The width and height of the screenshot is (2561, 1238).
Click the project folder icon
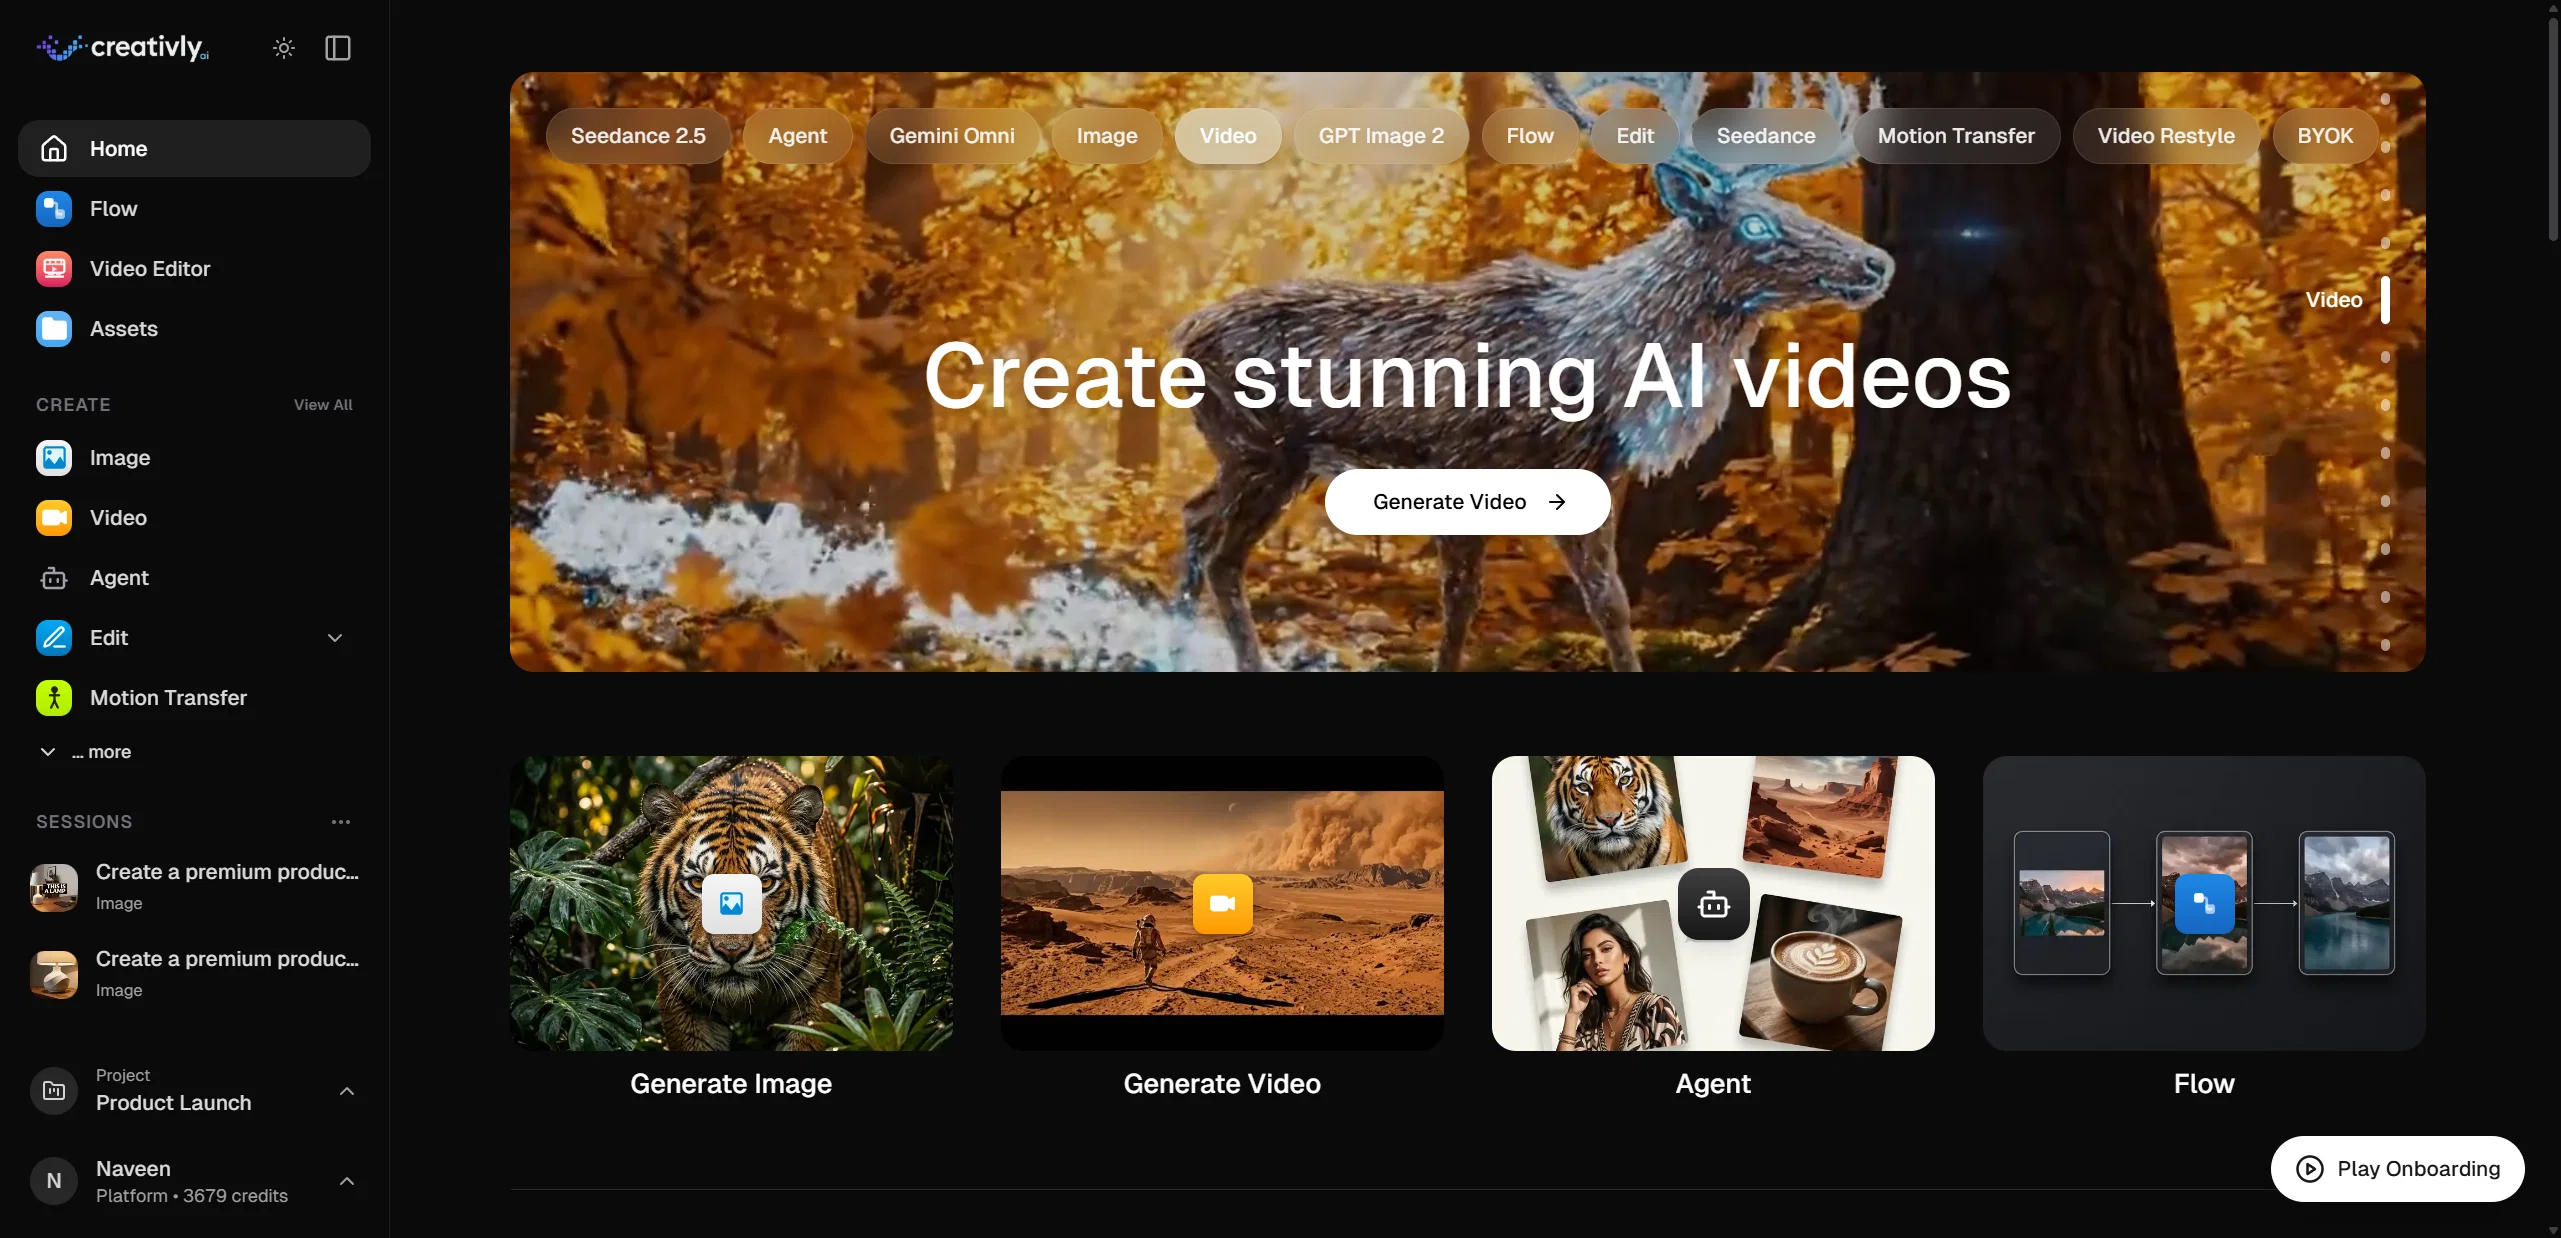(x=54, y=1090)
